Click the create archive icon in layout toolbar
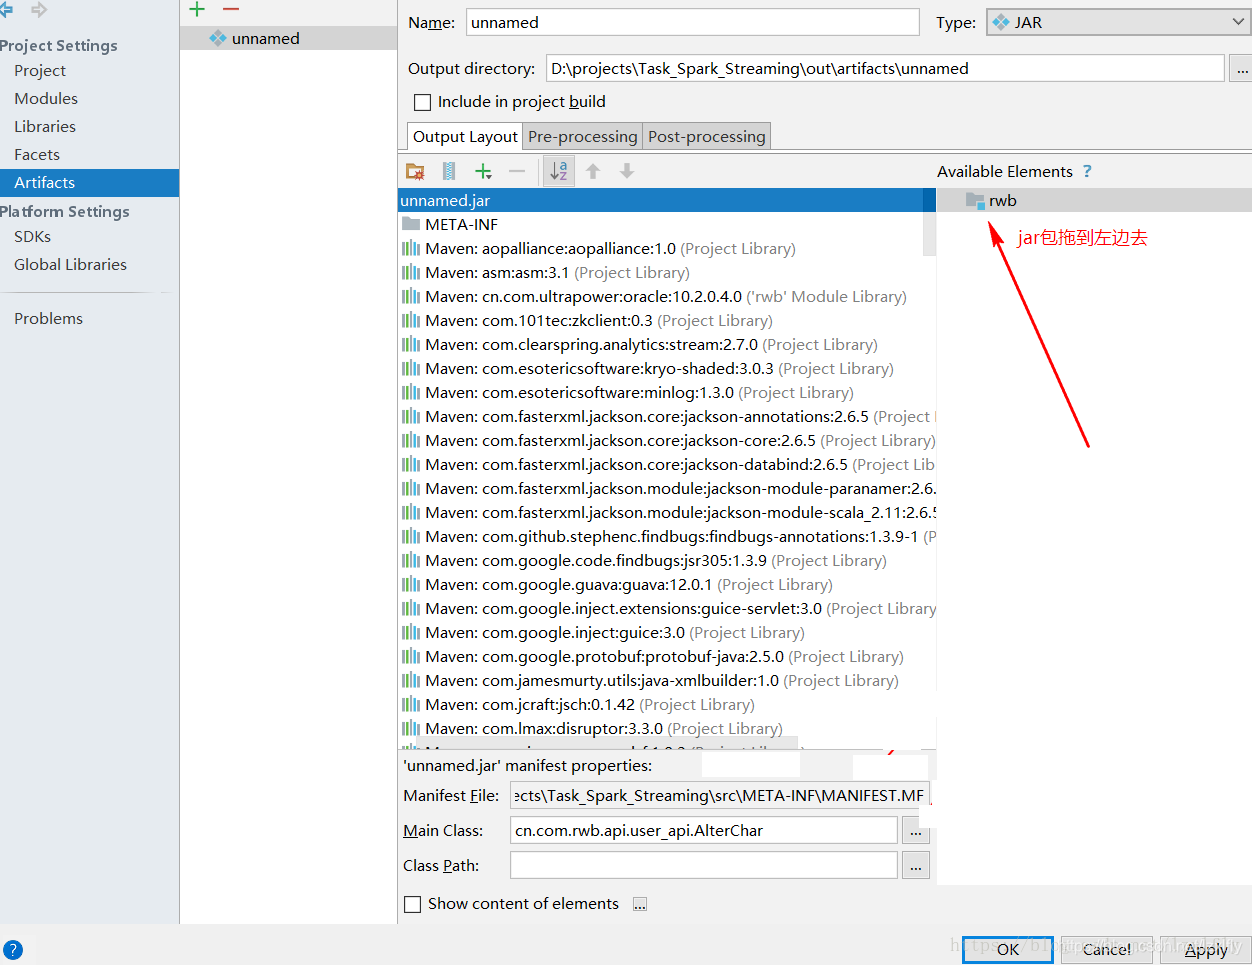This screenshot has height=965, width=1252. coord(449,171)
